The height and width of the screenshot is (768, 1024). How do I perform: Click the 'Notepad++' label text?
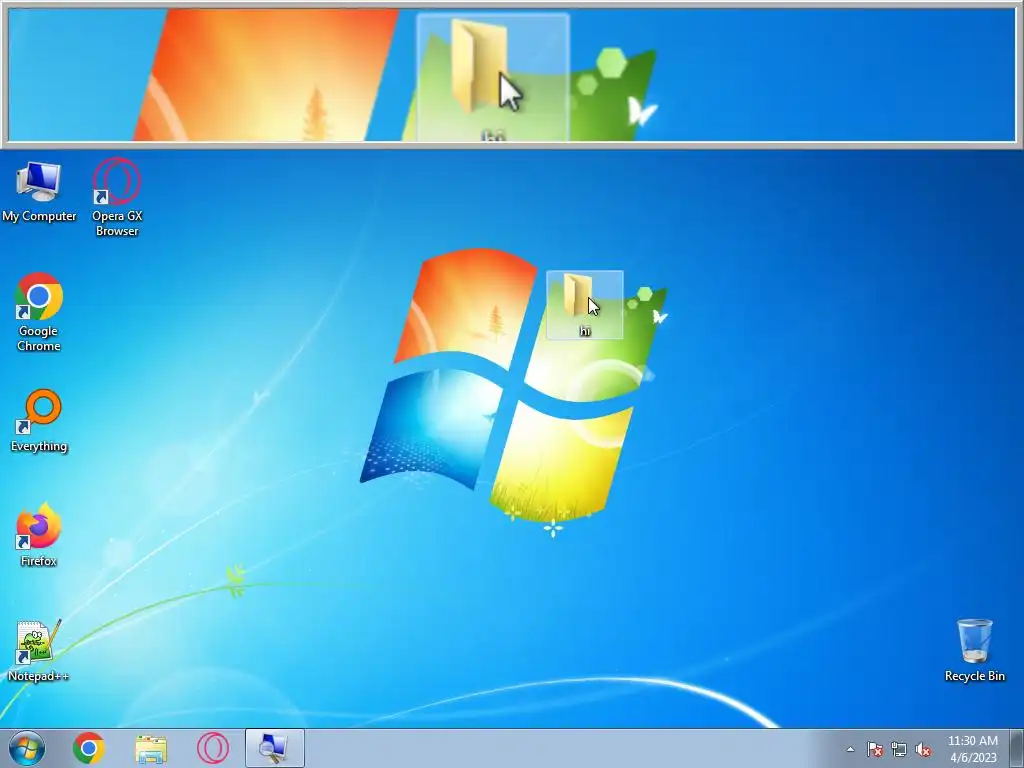(x=39, y=676)
